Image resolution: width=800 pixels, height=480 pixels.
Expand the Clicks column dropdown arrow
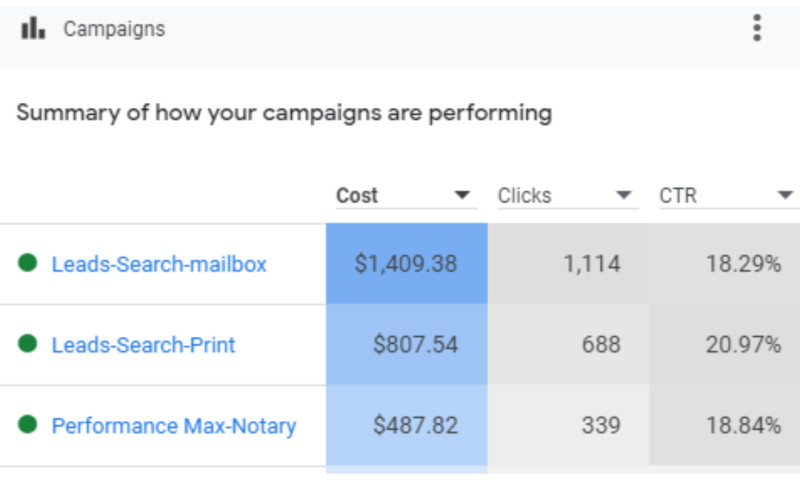pos(624,196)
